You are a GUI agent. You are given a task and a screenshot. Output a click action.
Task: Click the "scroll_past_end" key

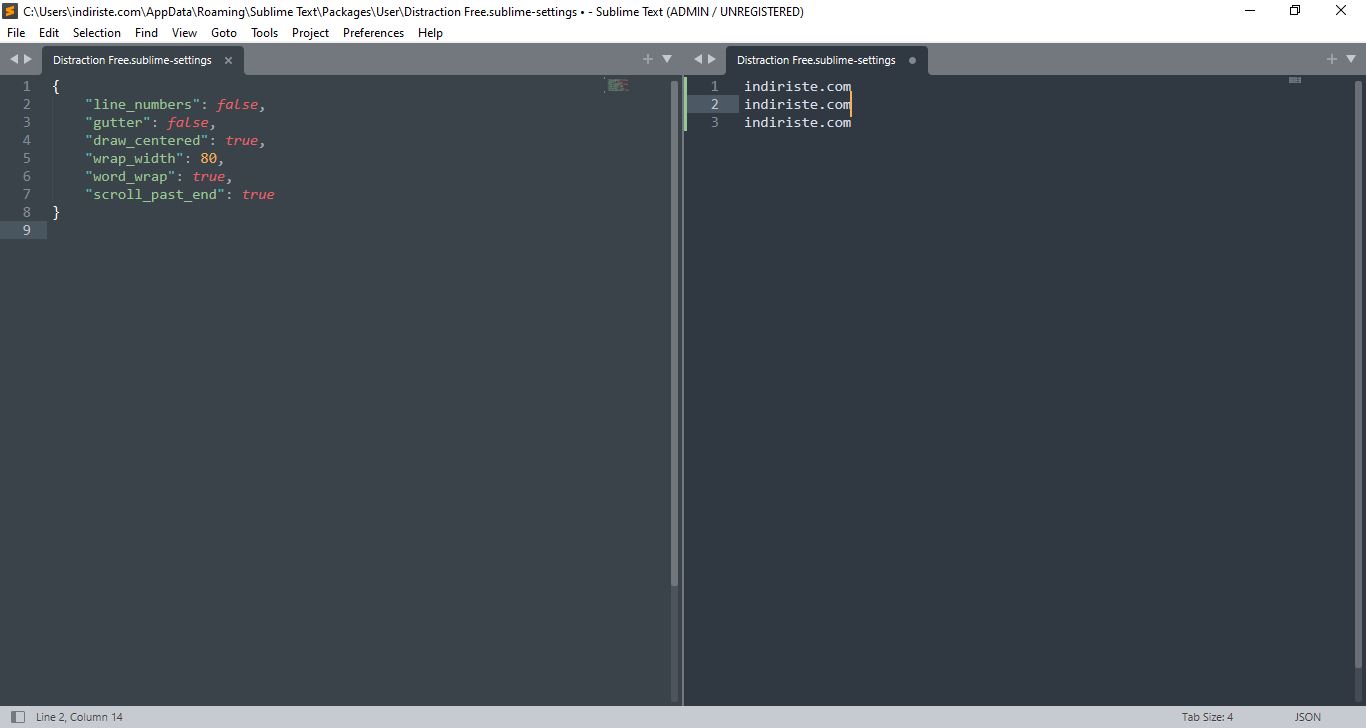click(x=155, y=195)
